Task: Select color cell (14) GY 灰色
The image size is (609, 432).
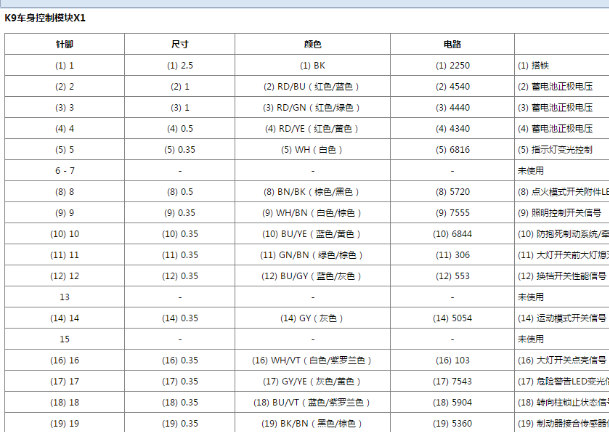Action: [x=312, y=318]
